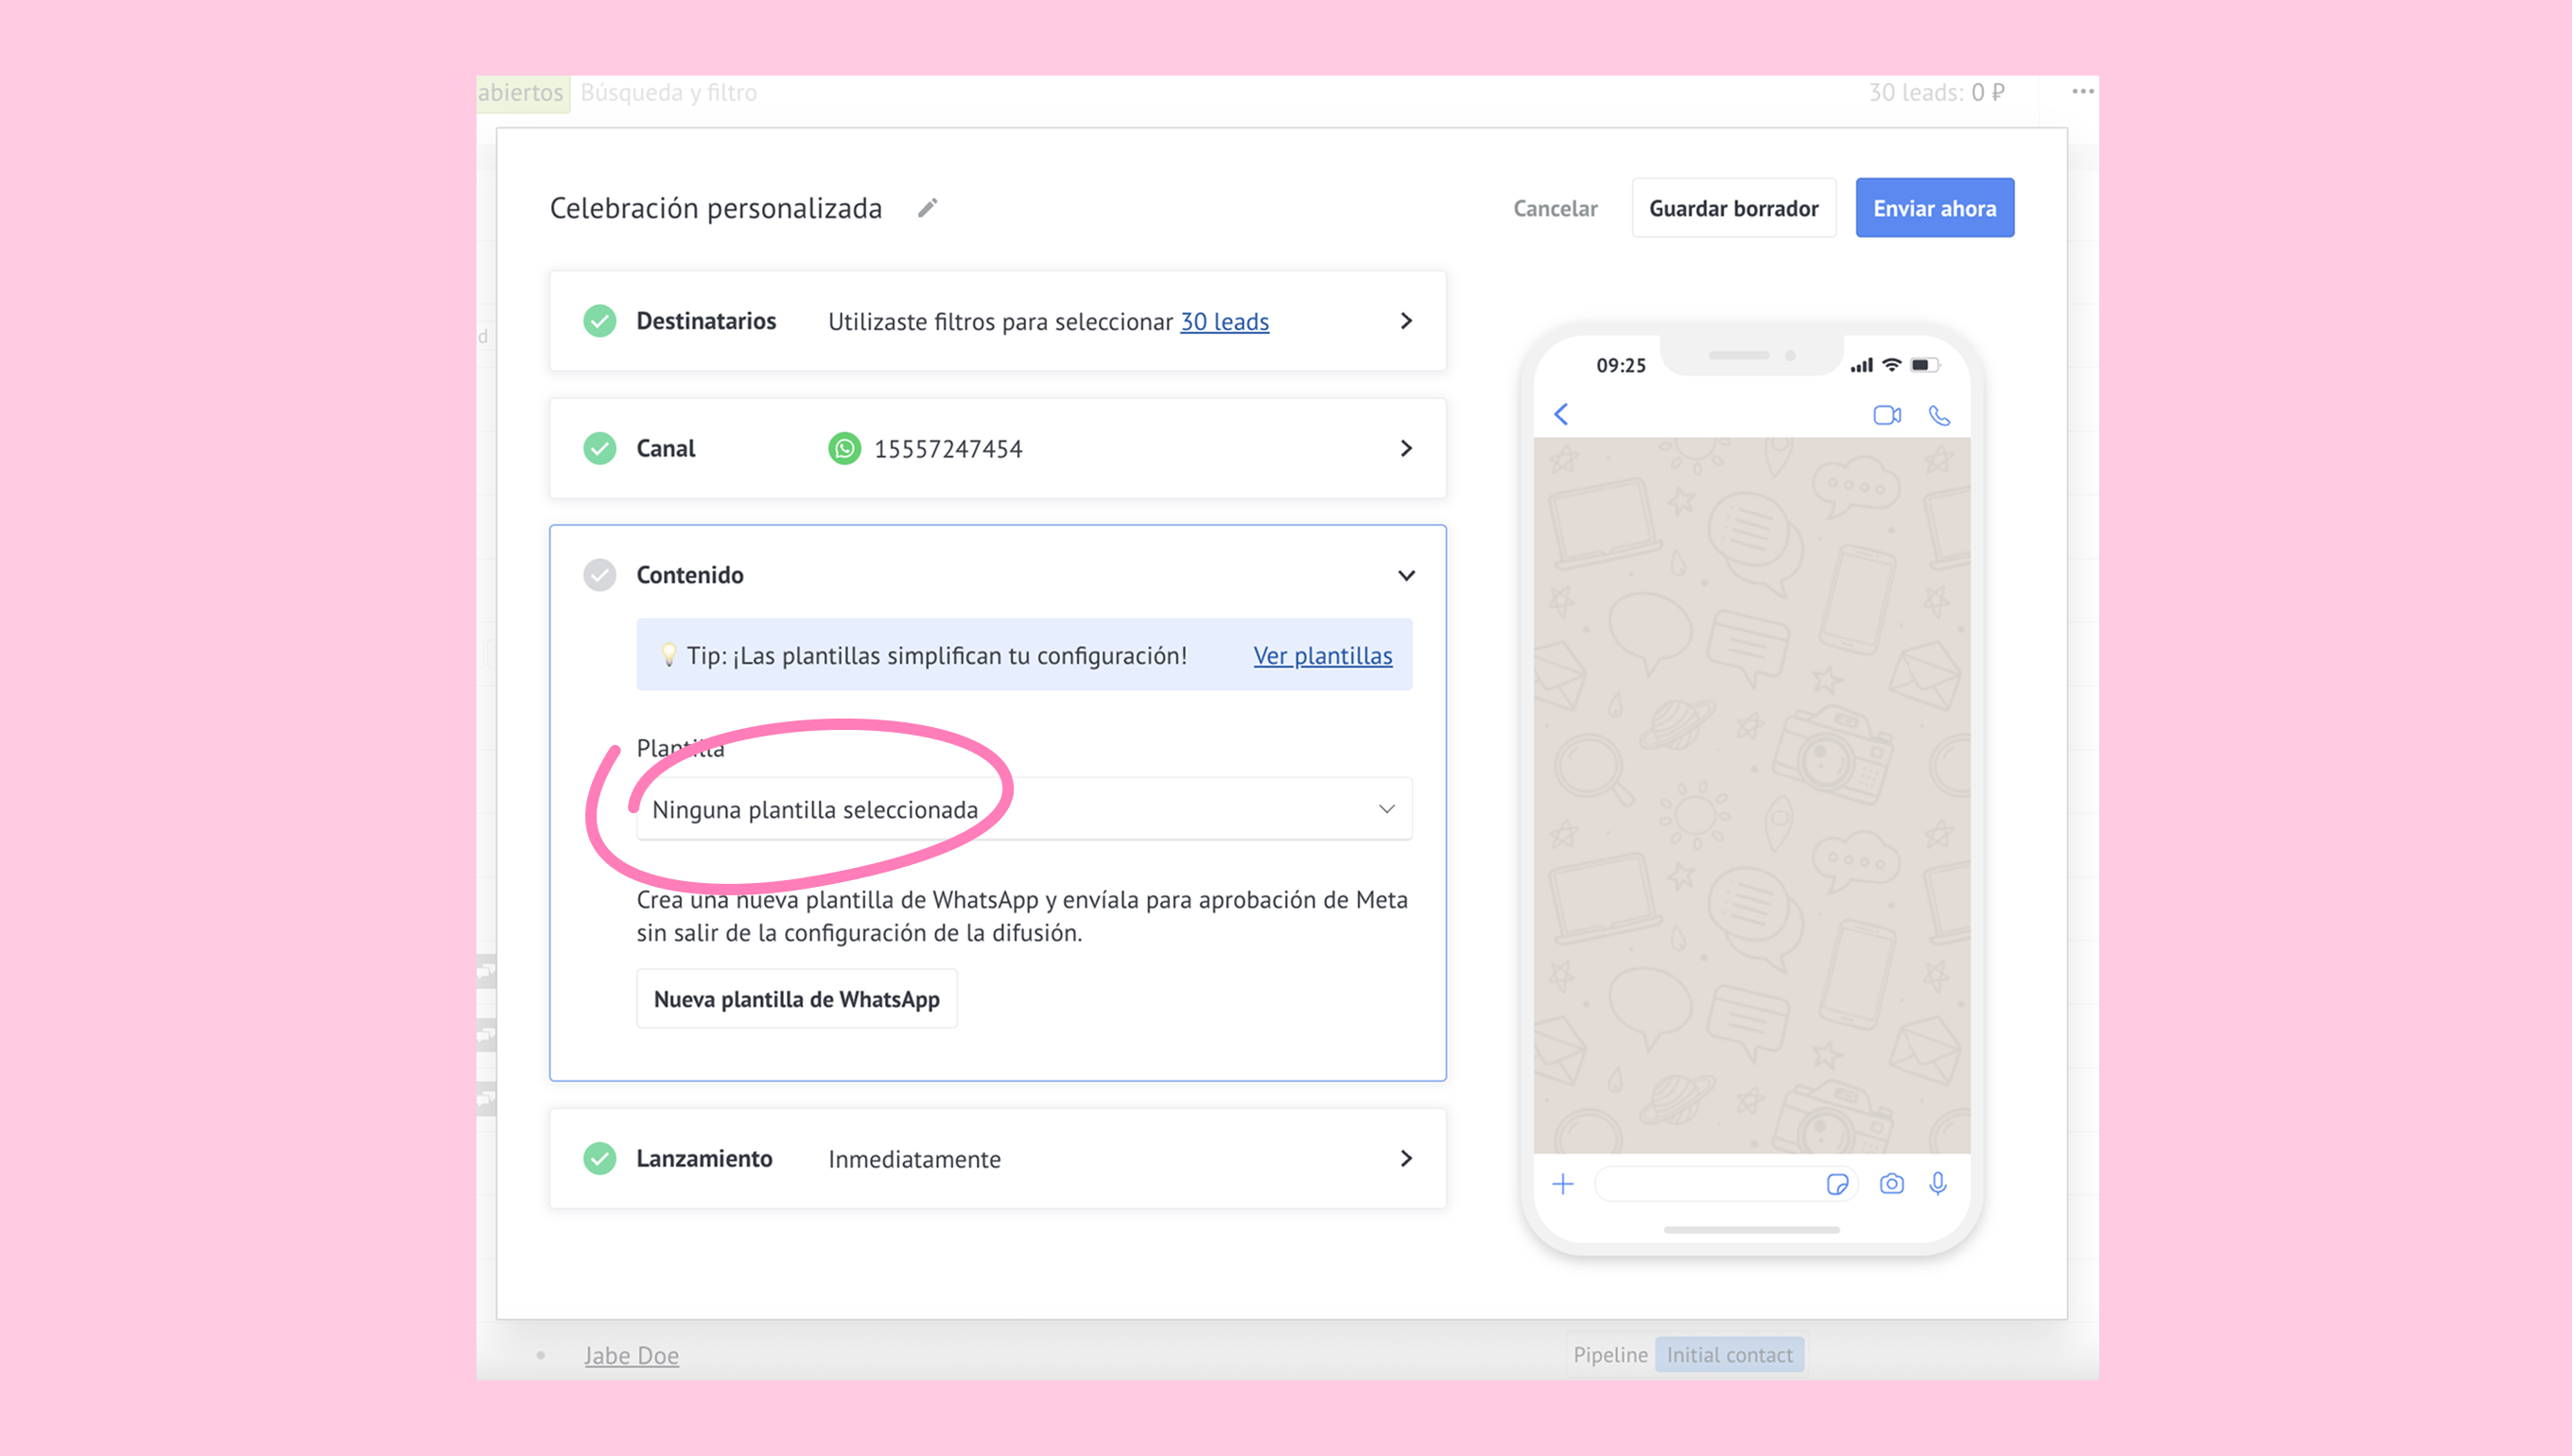Screen dimensions: 2572x1456
Task: Open the Plantilla dropdown
Action: tap(1024, 809)
